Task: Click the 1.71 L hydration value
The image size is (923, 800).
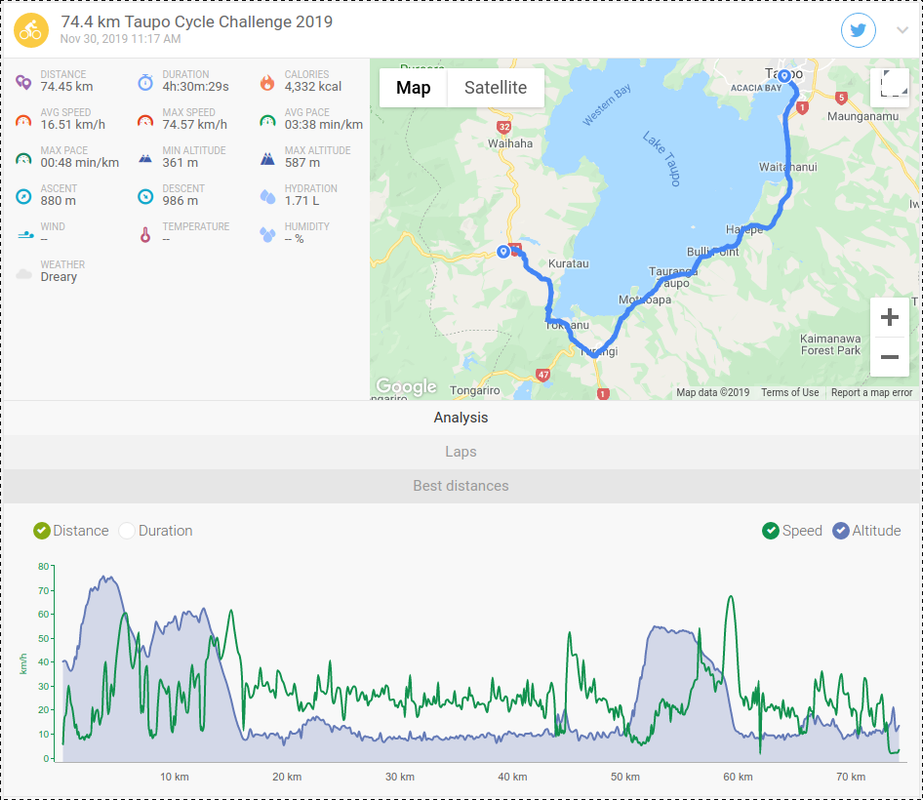Action: pos(302,201)
